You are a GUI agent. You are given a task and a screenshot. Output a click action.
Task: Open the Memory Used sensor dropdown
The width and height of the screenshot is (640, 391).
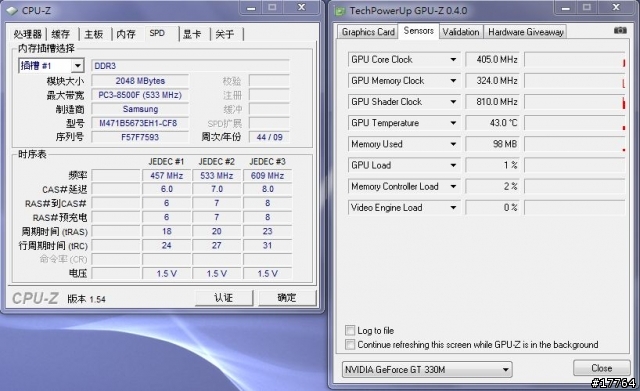[453, 144]
